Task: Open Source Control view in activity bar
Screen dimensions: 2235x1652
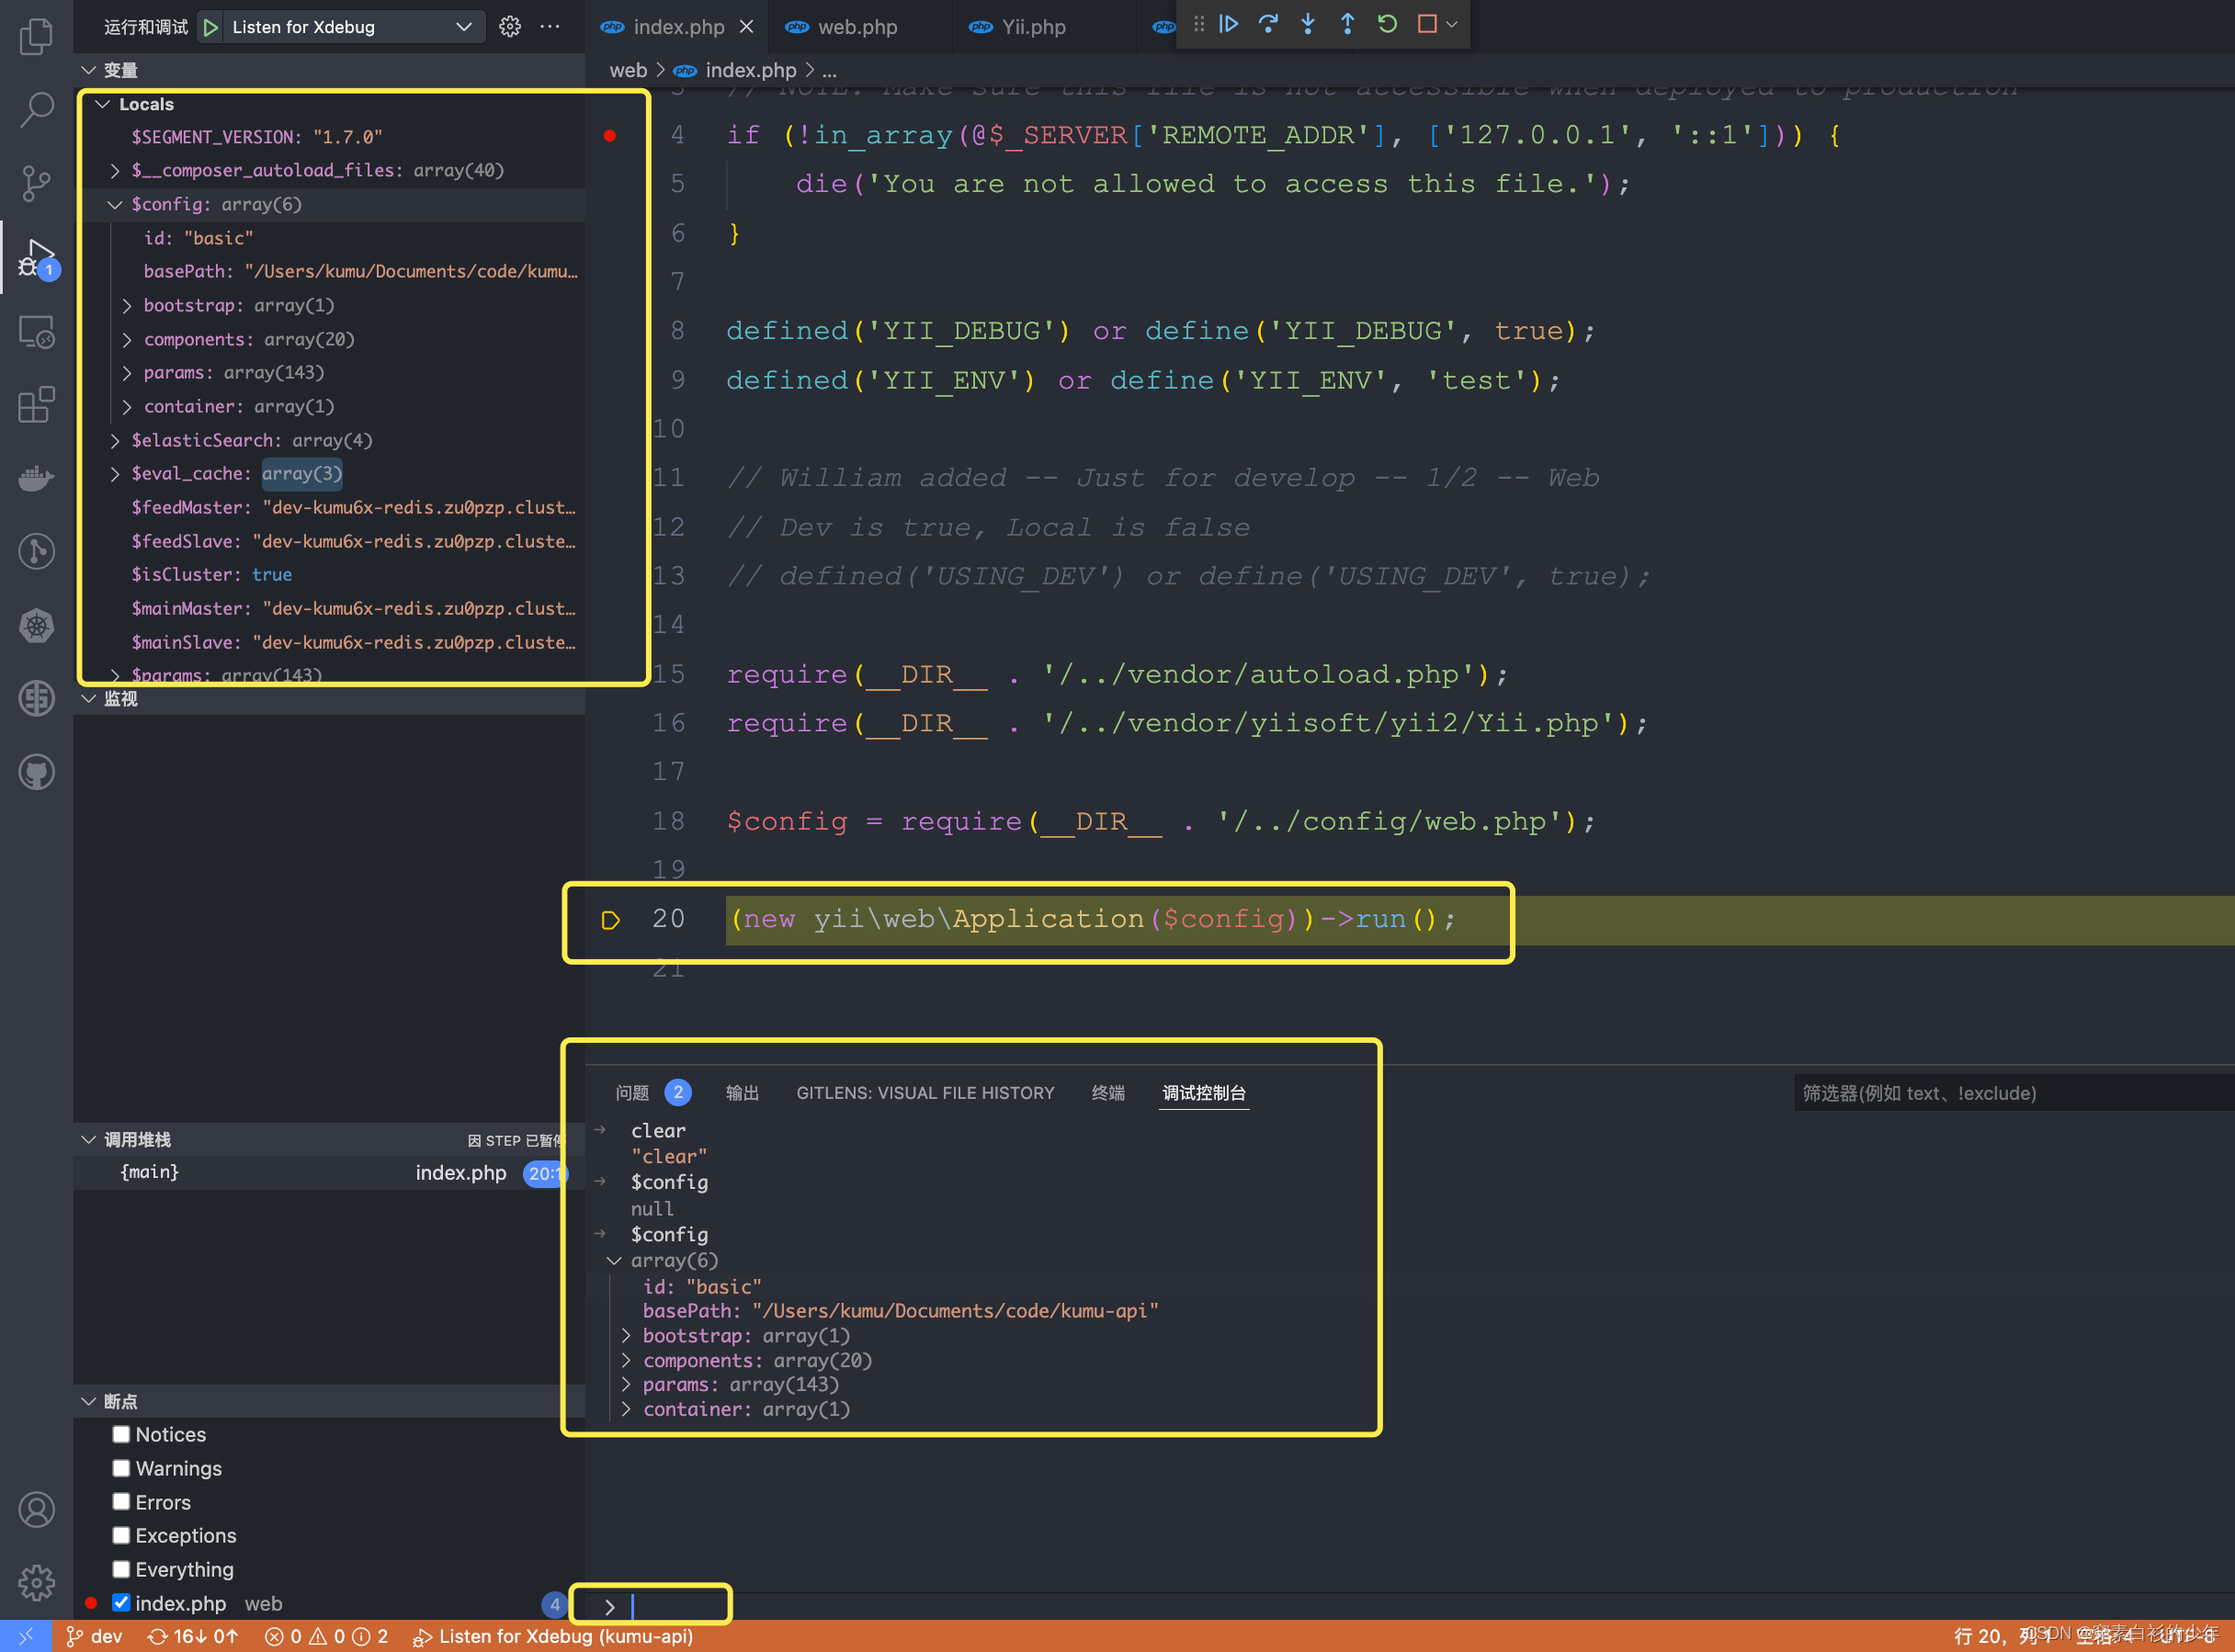Action: click(37, 183)
